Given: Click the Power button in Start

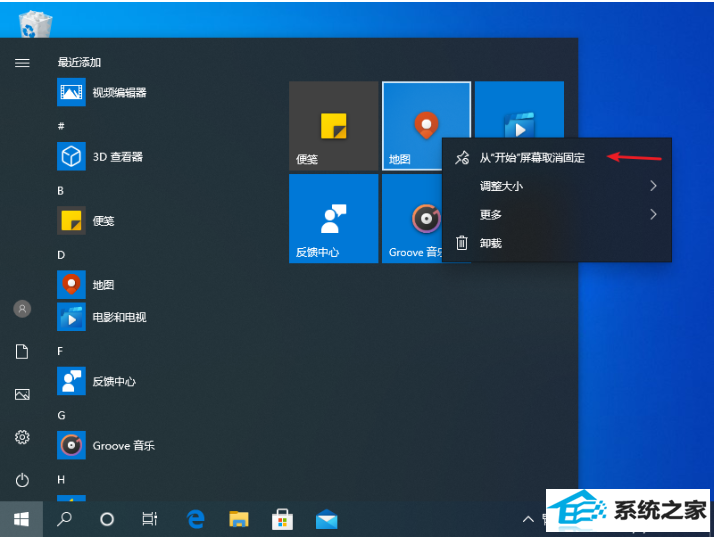Looking at the screenshot, I should point(22,480).
